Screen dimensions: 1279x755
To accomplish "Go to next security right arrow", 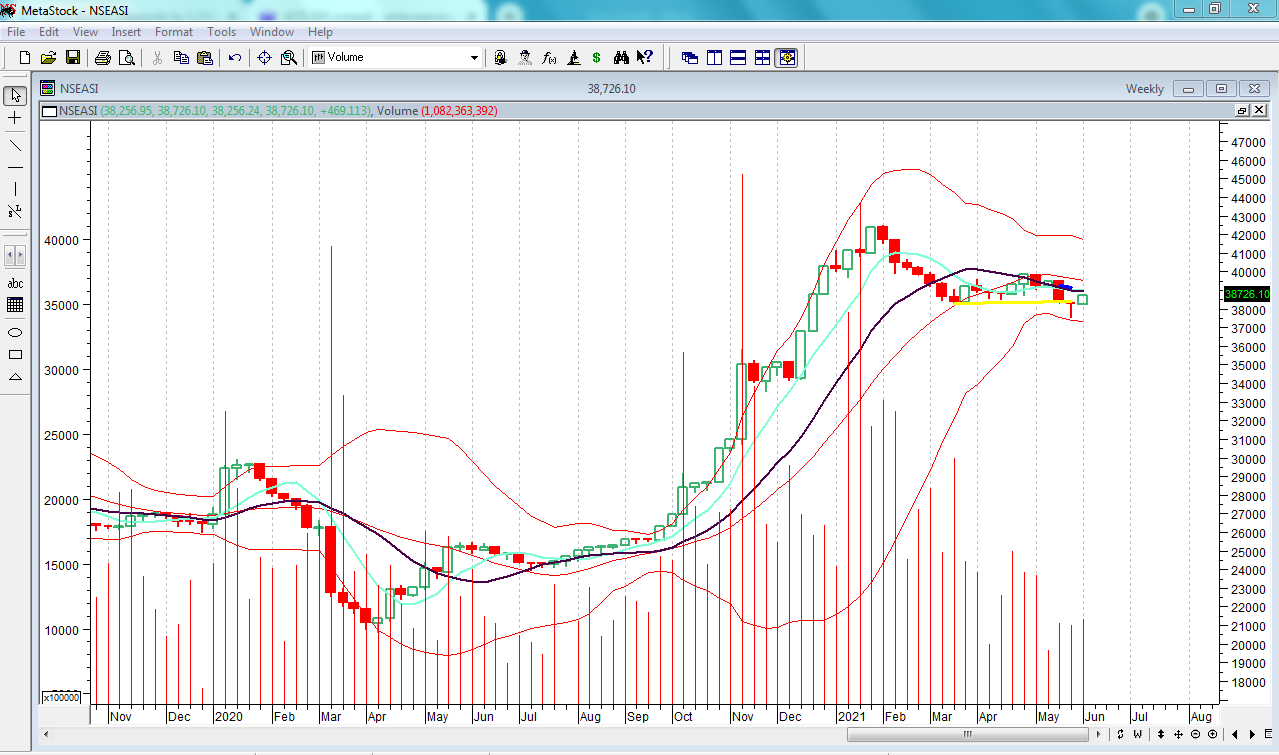I will (1253, 734).
